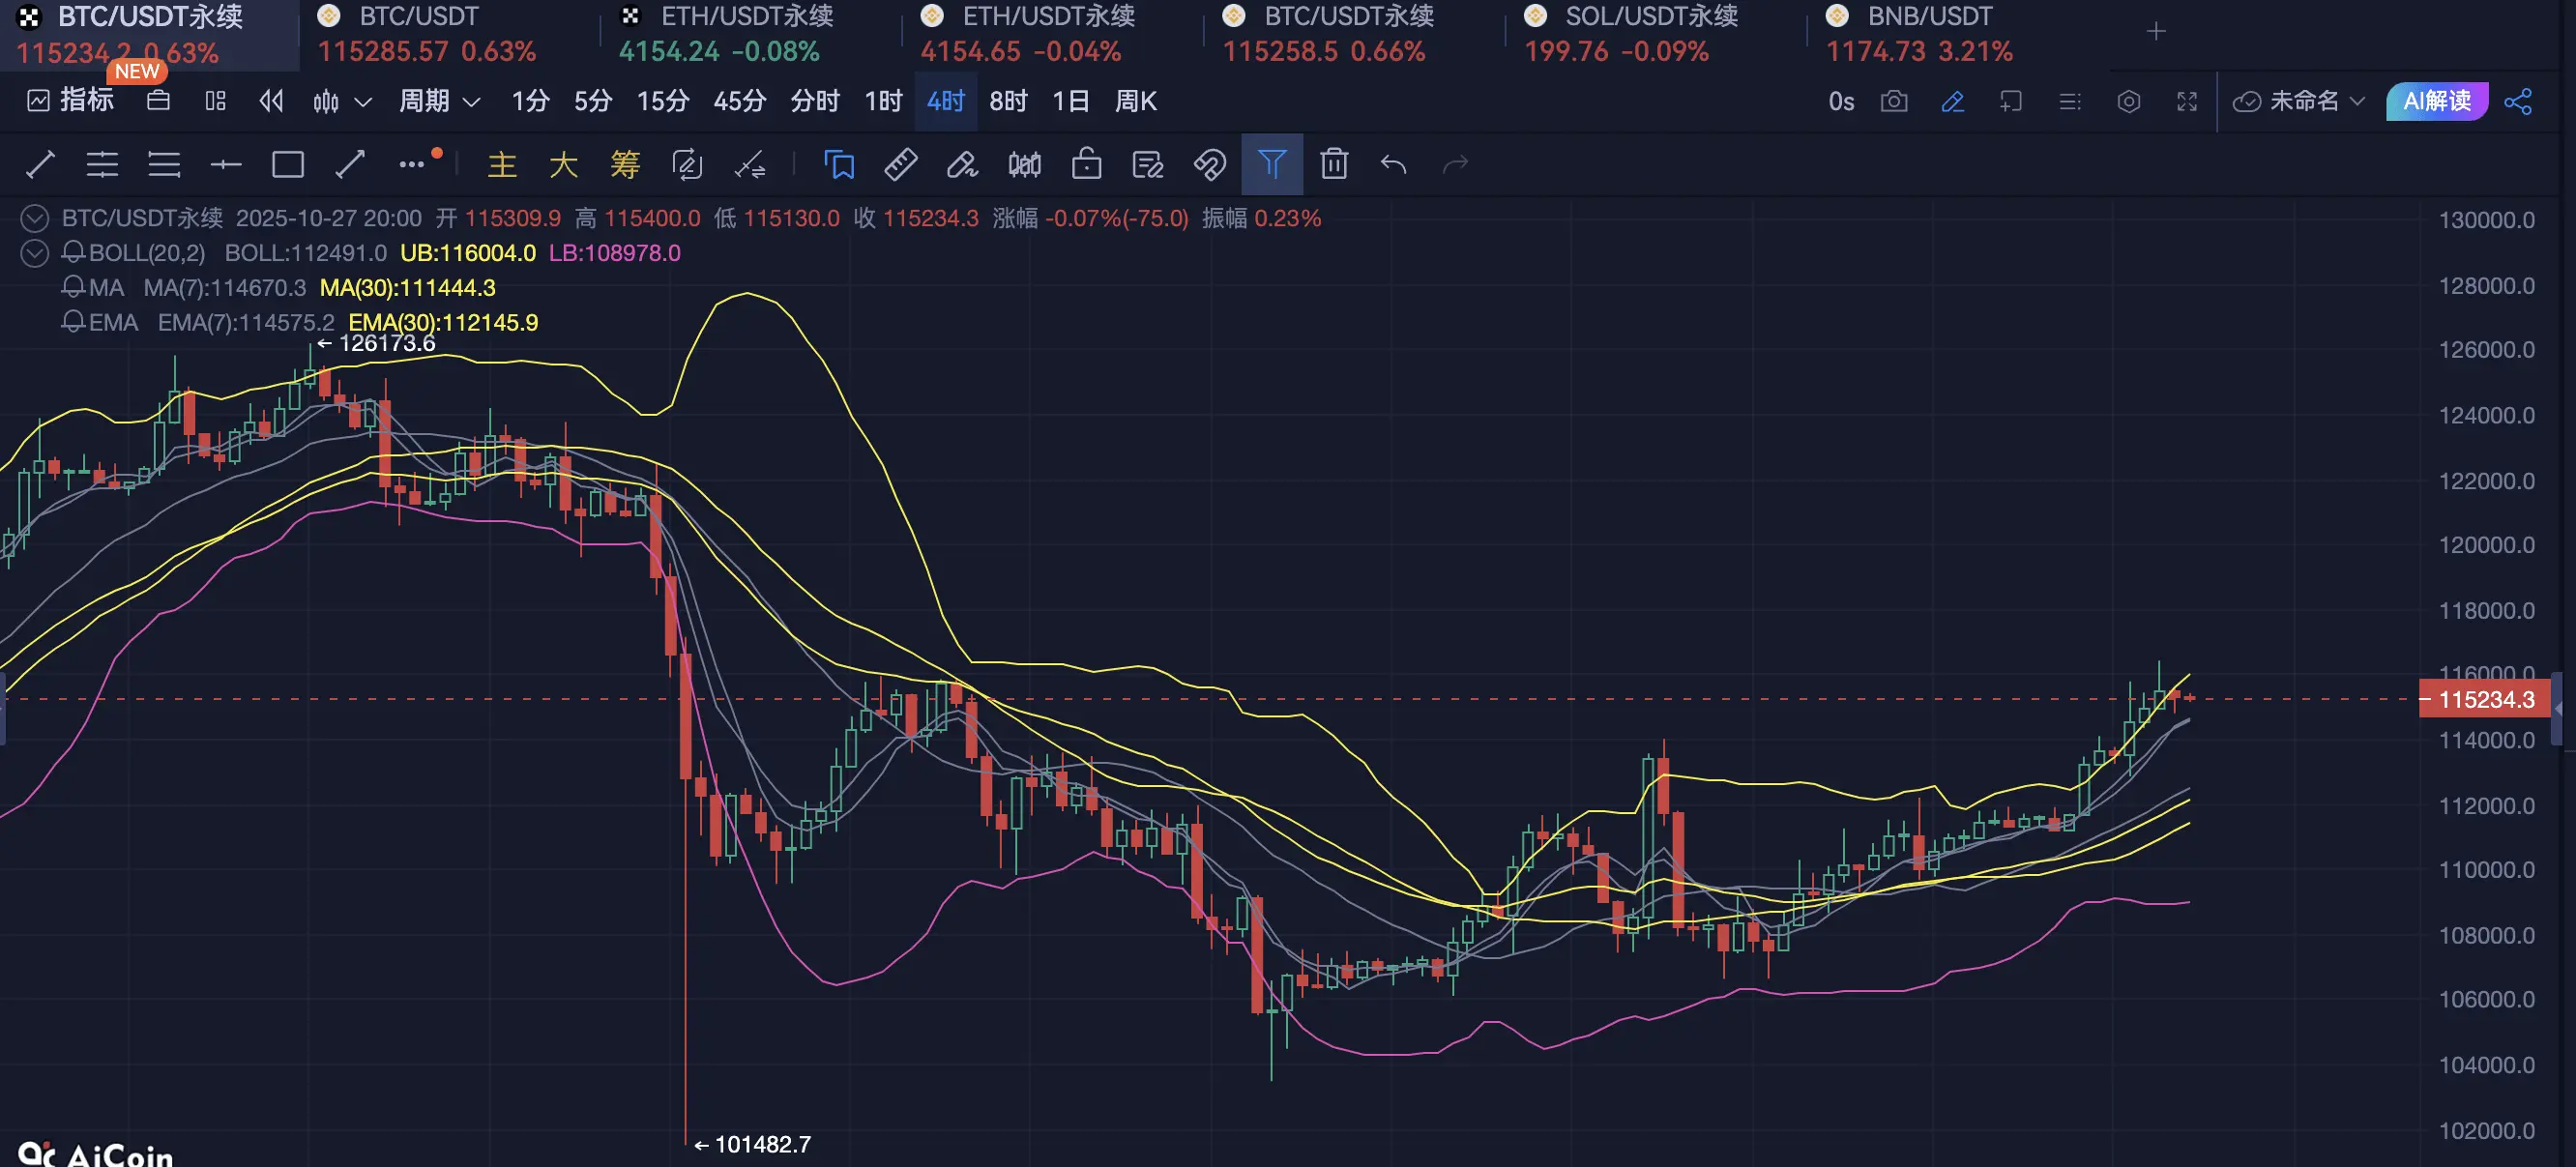The width and height of the screenshot is (2576, 1167).
Task: Toggle the highlighted filter funnel tool
Action: (x=1271, y=164)
